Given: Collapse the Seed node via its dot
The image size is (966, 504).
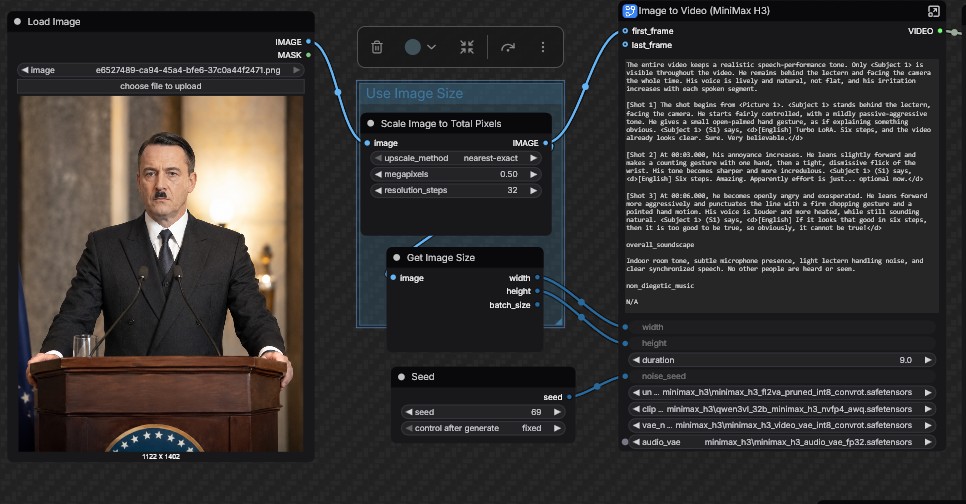Looking at the screenshot, I should (x=401, y=376).
